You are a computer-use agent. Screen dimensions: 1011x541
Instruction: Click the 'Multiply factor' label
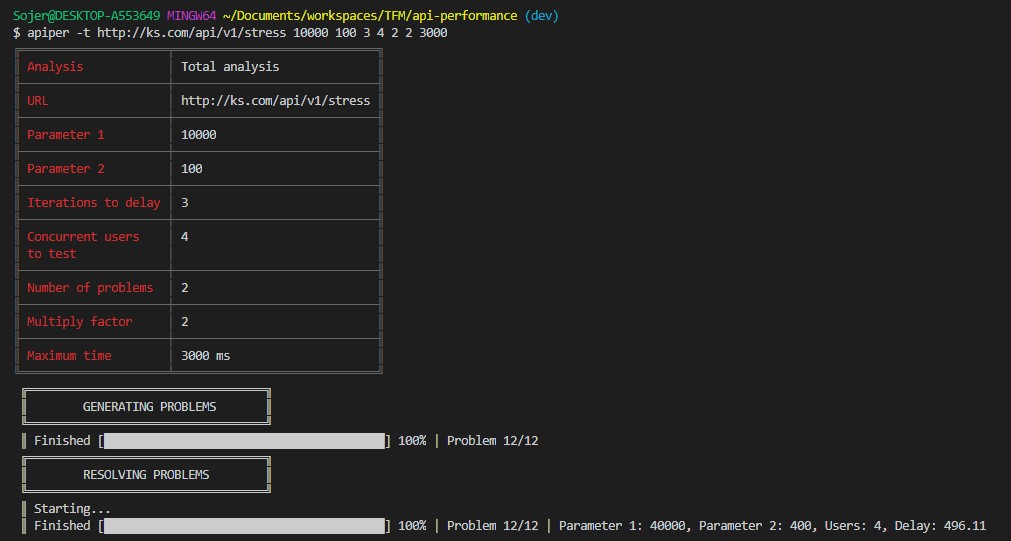(80, 322)
